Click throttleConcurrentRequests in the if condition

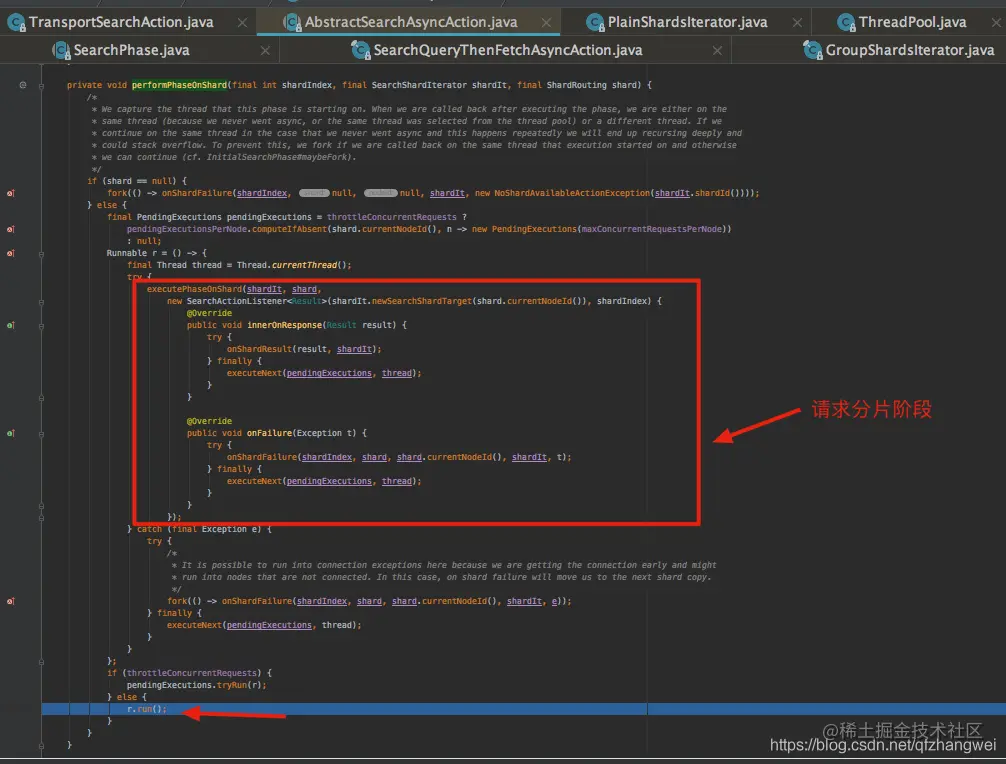192,673
